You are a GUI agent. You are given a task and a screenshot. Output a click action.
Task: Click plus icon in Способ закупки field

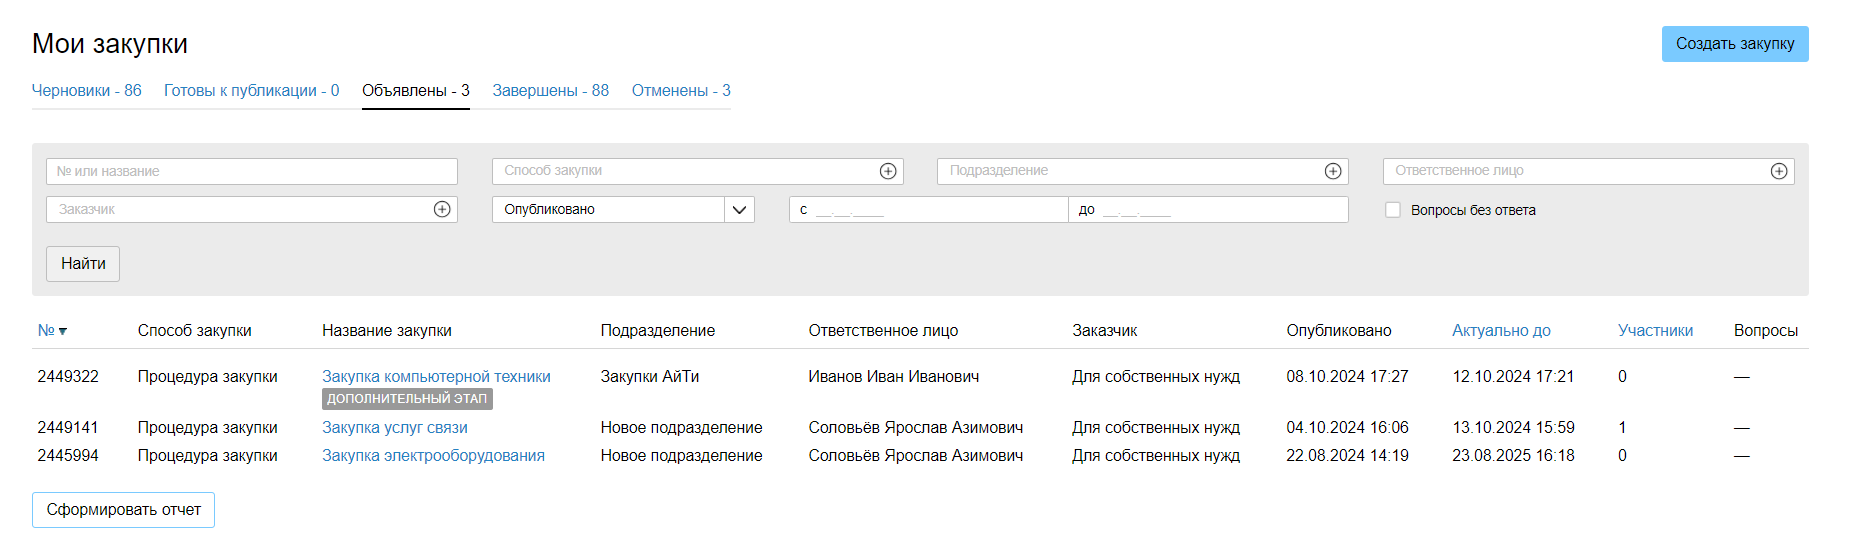tap(887, 171)
